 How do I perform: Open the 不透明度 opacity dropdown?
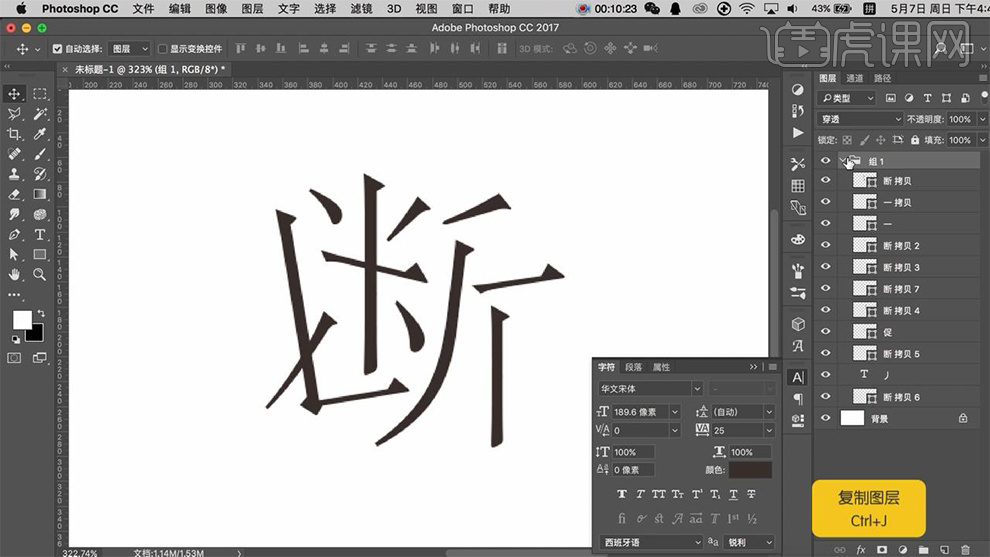pos(982,119)
